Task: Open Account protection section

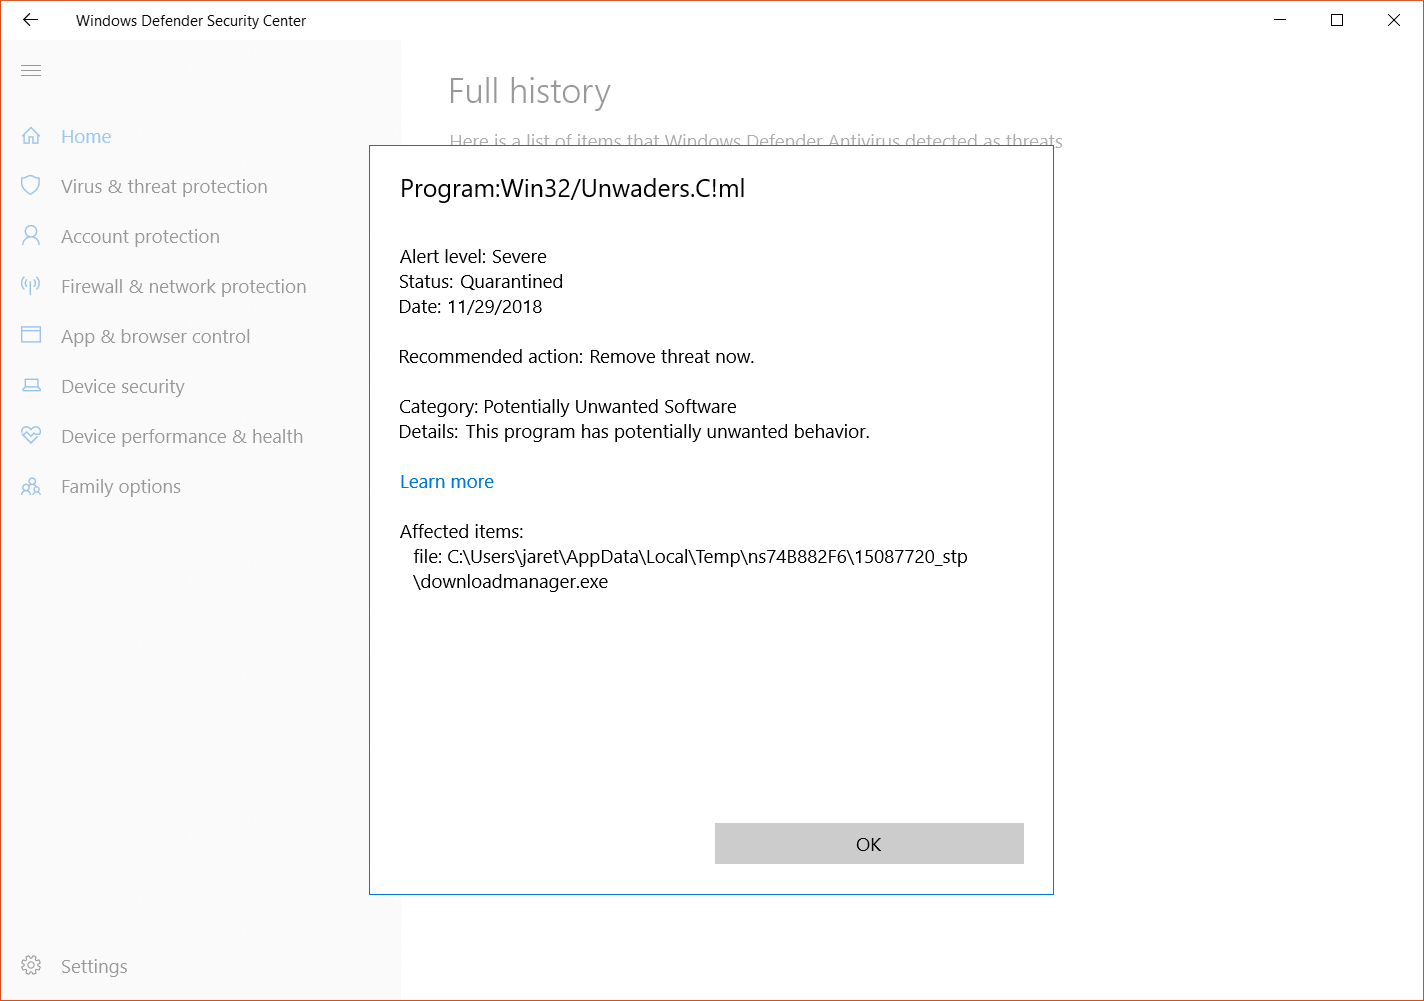Action: (140, 236)
